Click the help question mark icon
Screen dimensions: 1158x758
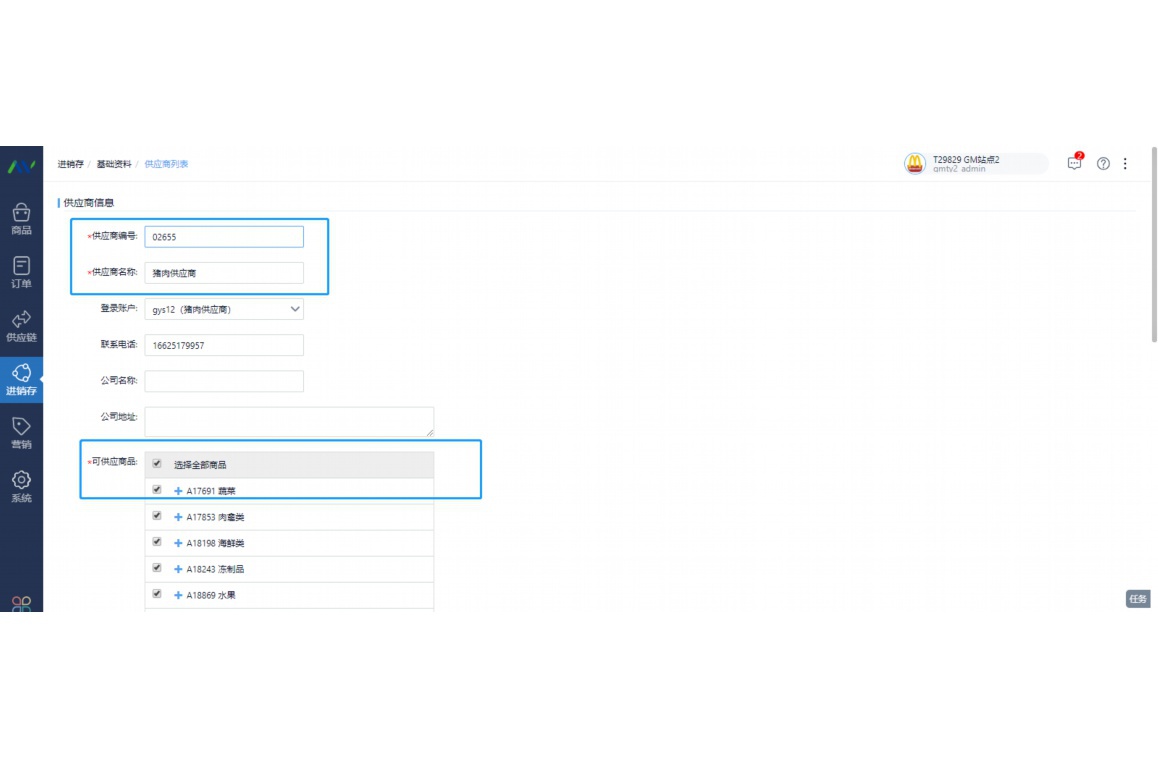click(1103, 164)
